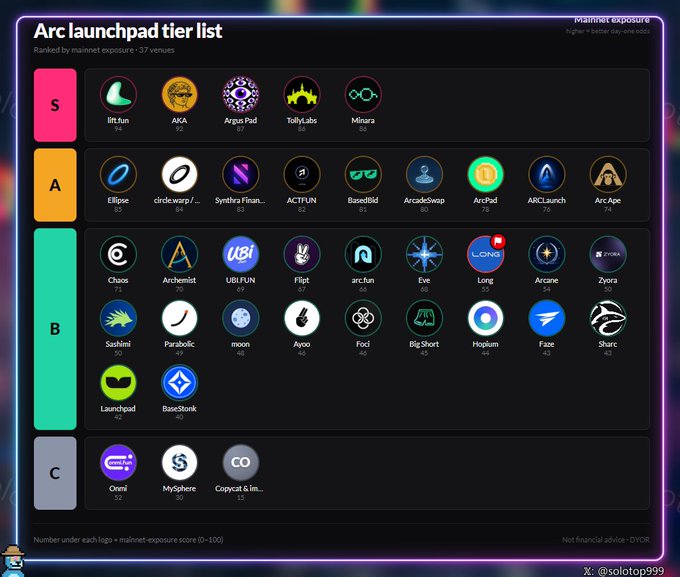Click the 'Synthra Finan...' name label
This screenshot has width=680, height=577.
pyautogui.click(x=240, y=200)
